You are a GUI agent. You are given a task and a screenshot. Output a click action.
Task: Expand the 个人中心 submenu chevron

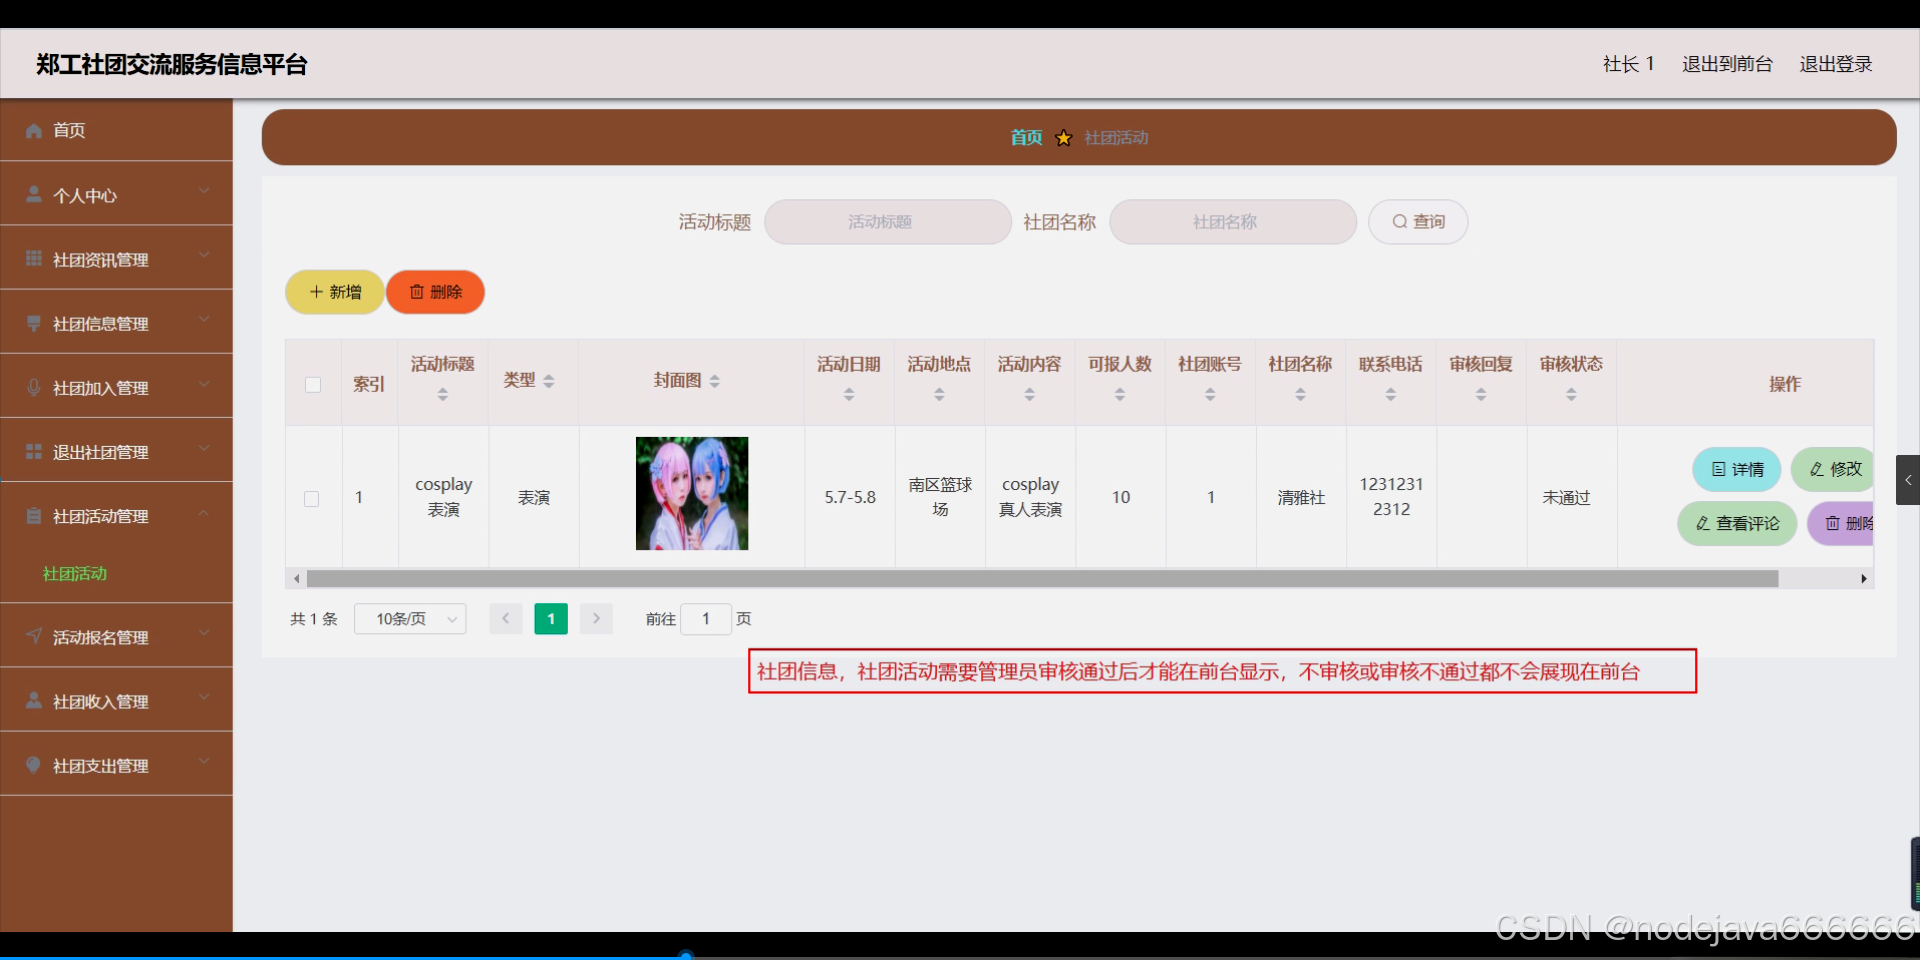point(204,190)
